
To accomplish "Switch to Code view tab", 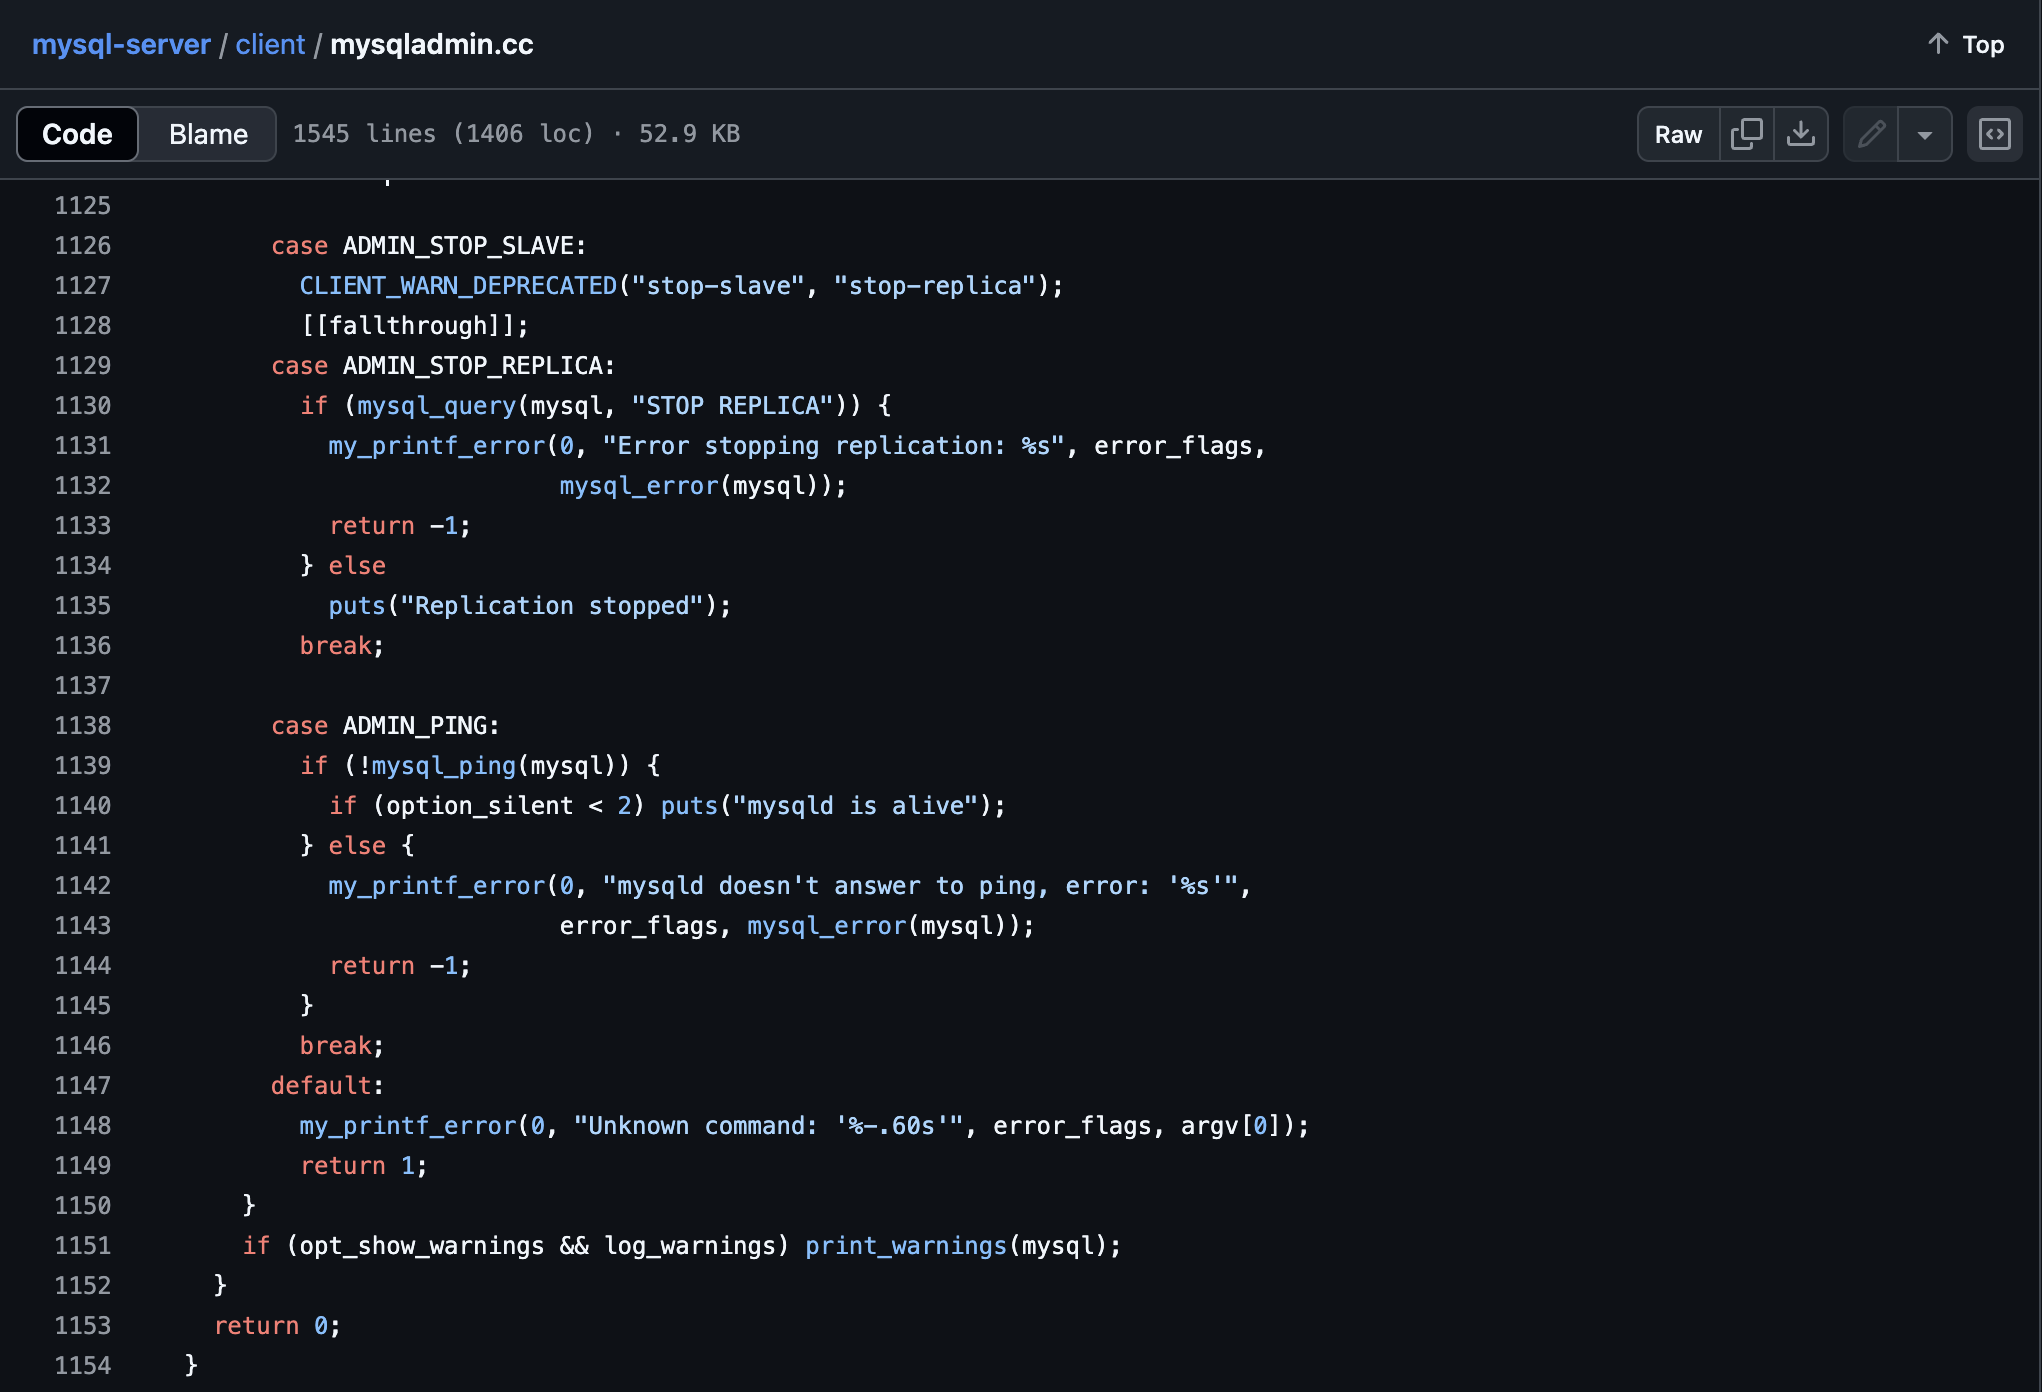I will [77, 134].
